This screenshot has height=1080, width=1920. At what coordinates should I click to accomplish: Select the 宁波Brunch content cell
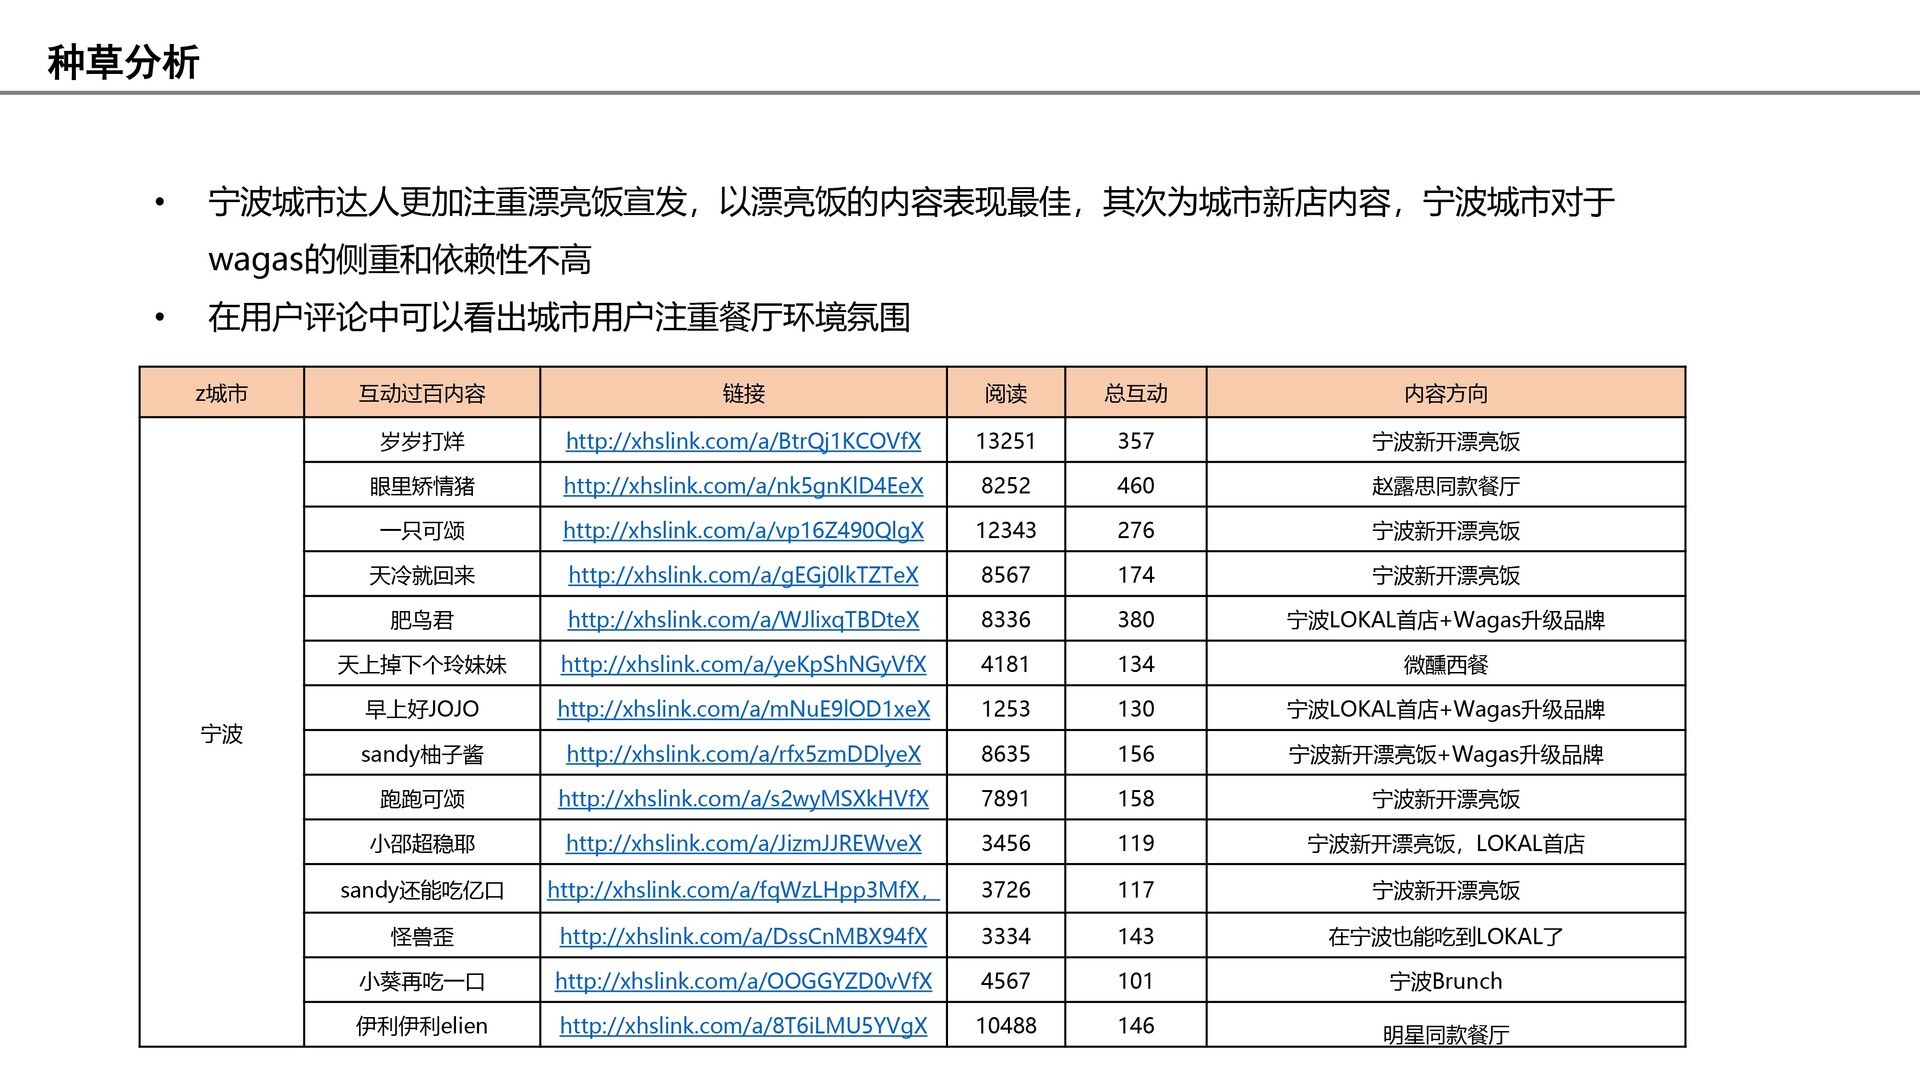click(x=1446, y=981)
